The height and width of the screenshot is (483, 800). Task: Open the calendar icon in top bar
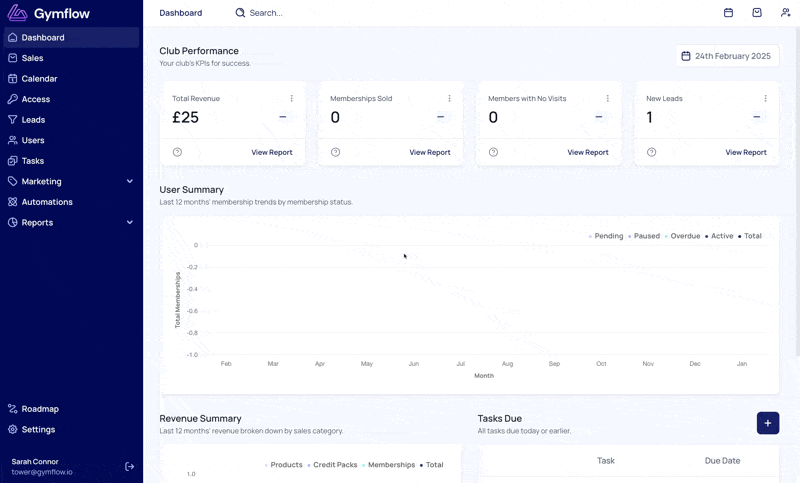pos(728,13)
